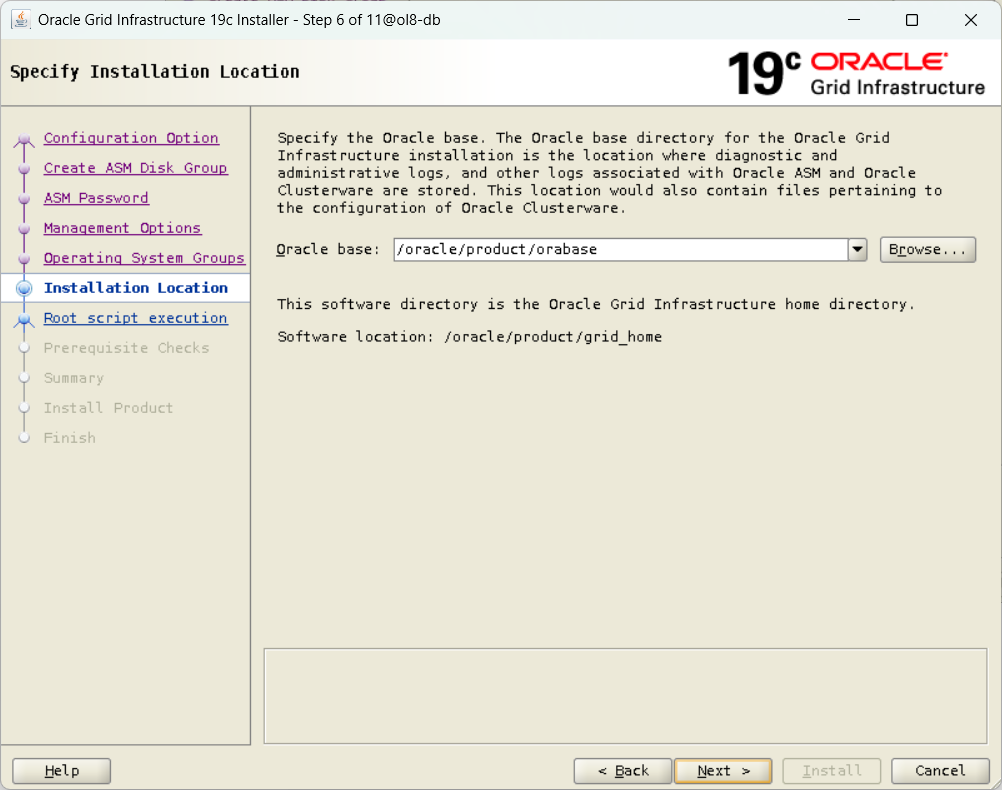1002x790 pixels.
Task: Go Back to previous step
Action: [x=622, y=771]
